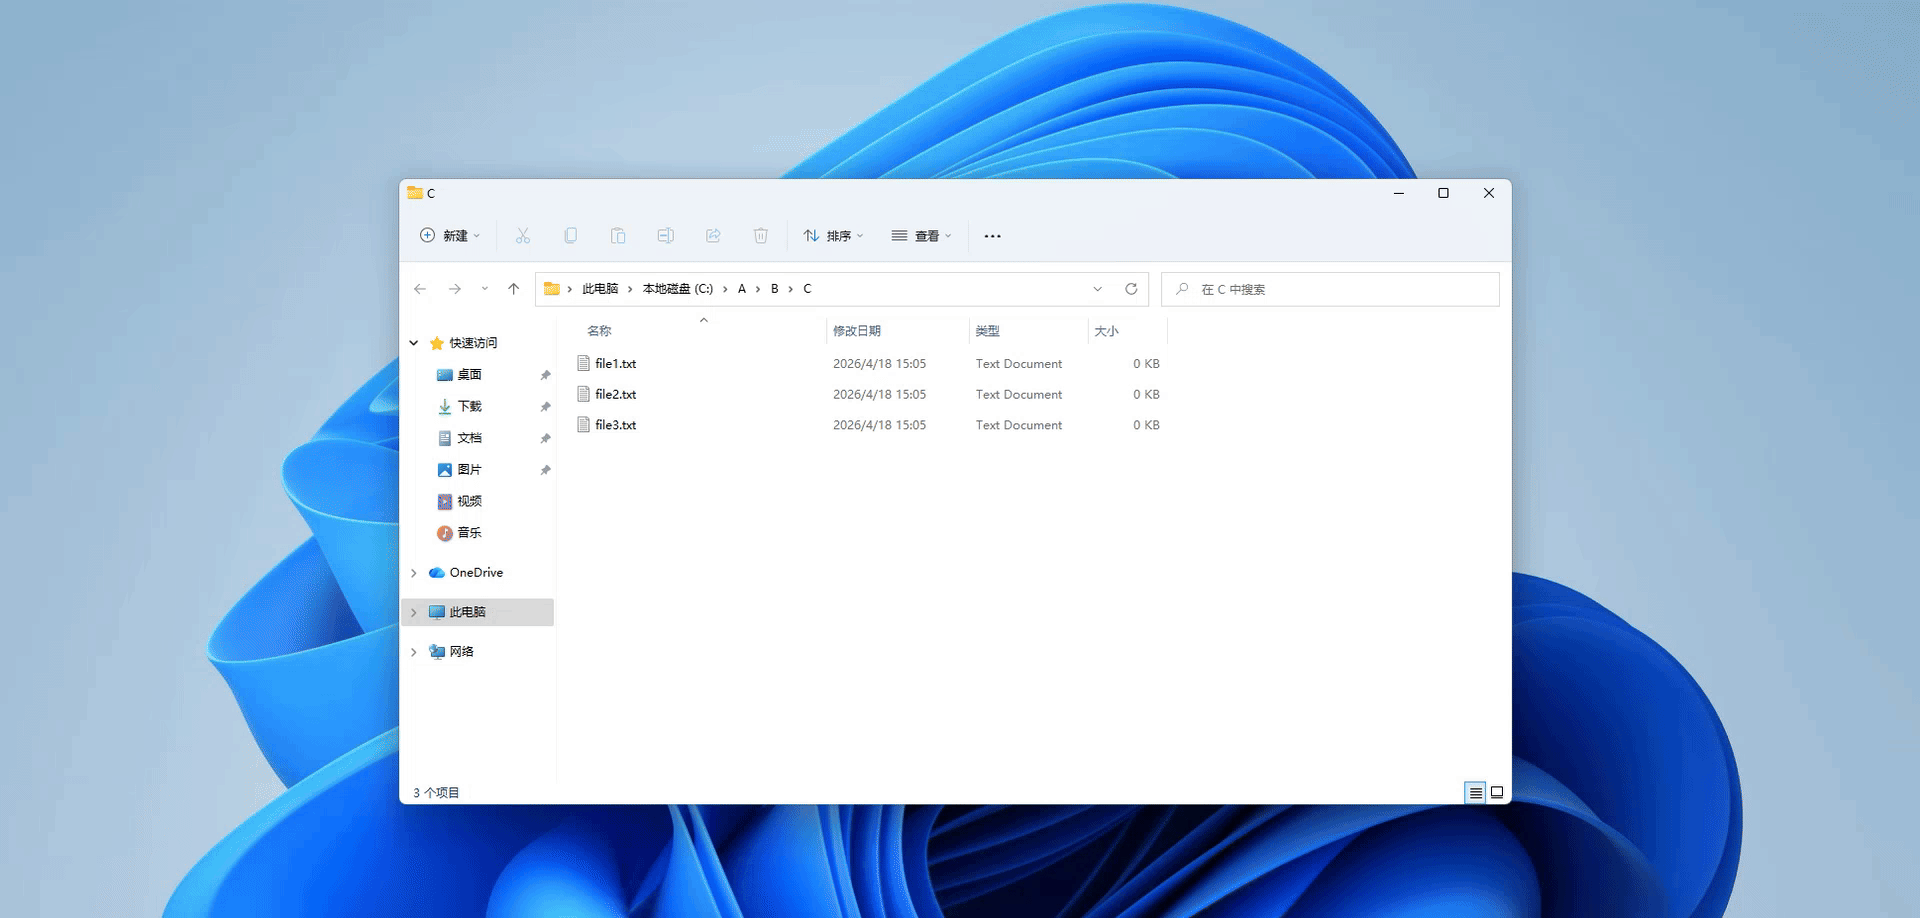Image resolution: width=1920 pixels, height=918 pixels.
Task: Refresh the current folder view
Action: click(1131, 289)
